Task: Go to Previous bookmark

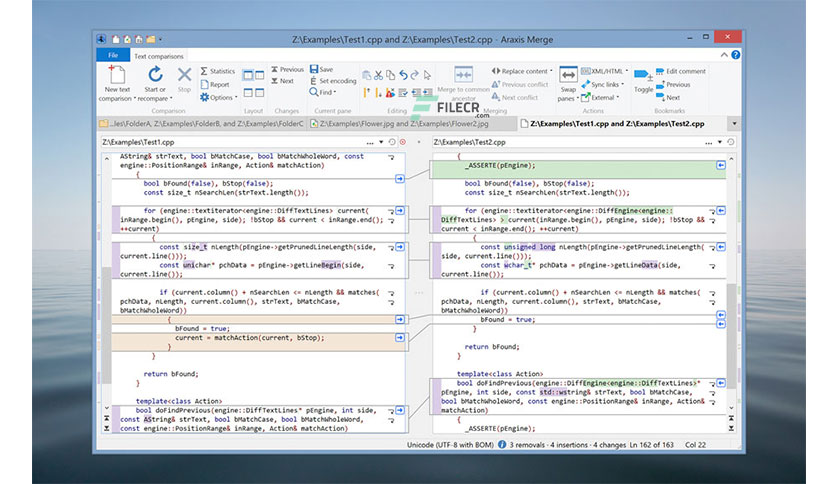Action: coord(673,84)
